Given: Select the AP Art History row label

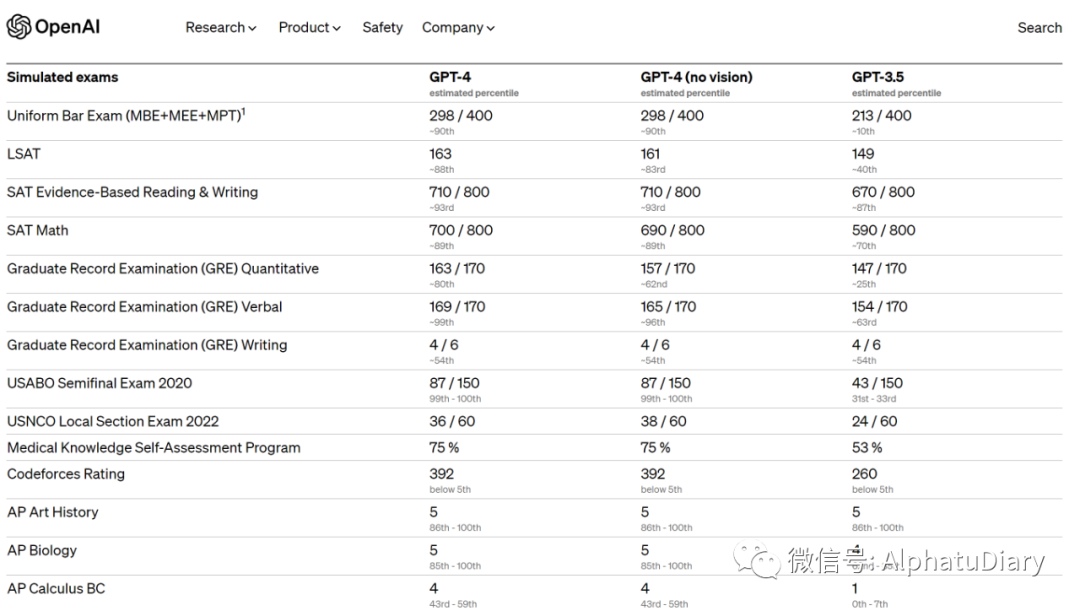Looking at the screenshot, I should [x=53, y=512].
